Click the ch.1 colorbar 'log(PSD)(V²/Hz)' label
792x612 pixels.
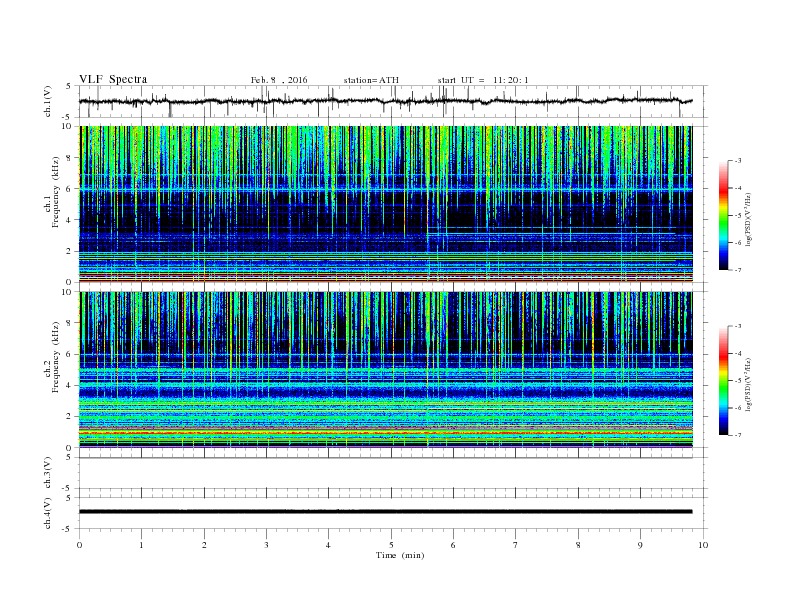pos(748,219)
